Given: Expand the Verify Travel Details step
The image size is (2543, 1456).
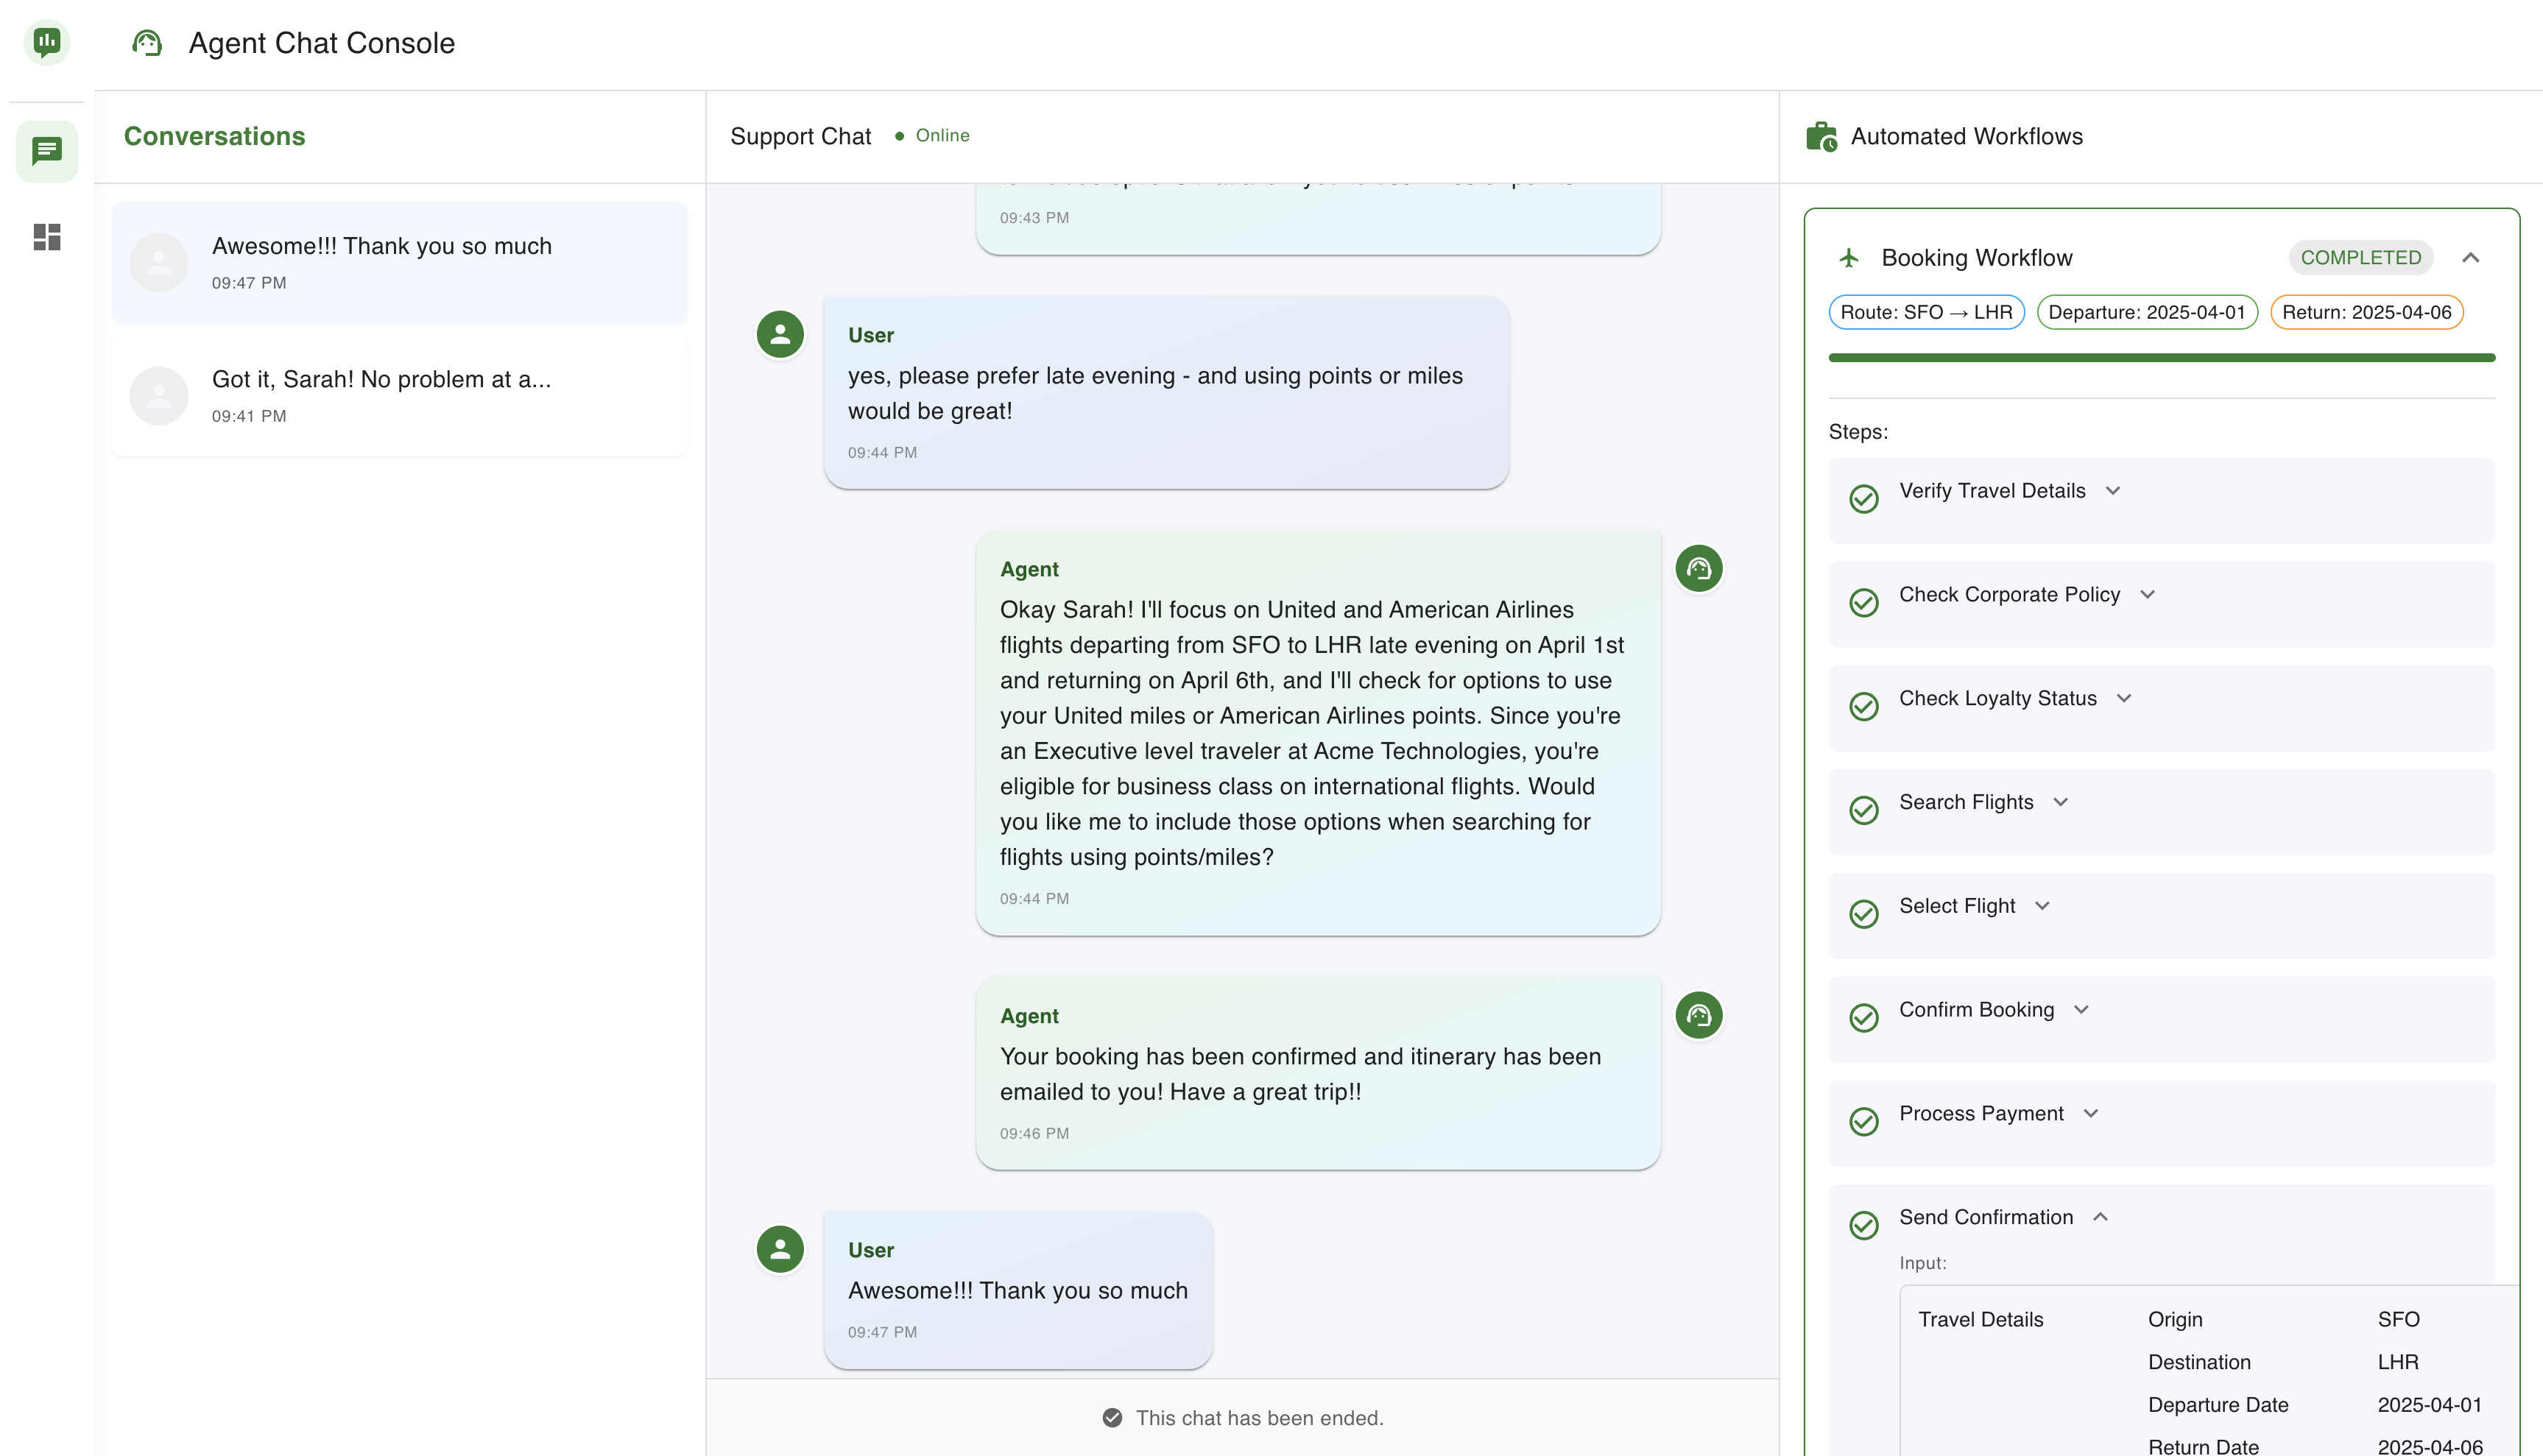Looking at the screenshot, I should [2113, 491].
